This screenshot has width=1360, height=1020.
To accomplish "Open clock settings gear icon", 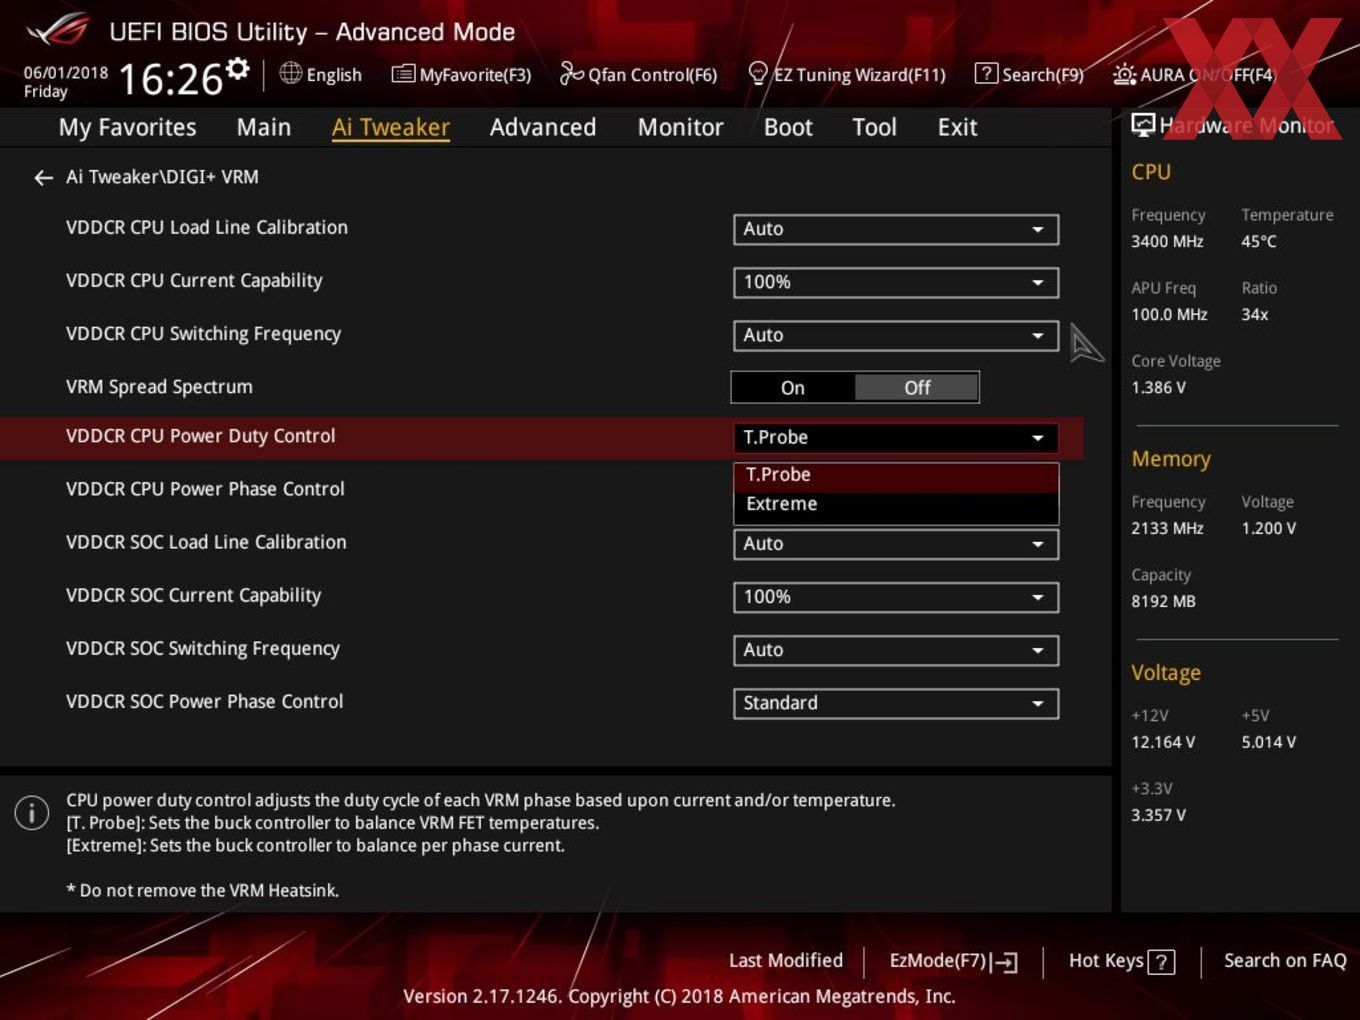I will click(x=237, y=68).
